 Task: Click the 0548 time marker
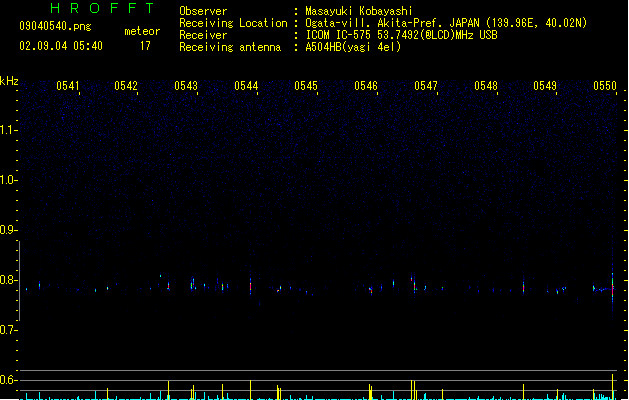[486, 85]
